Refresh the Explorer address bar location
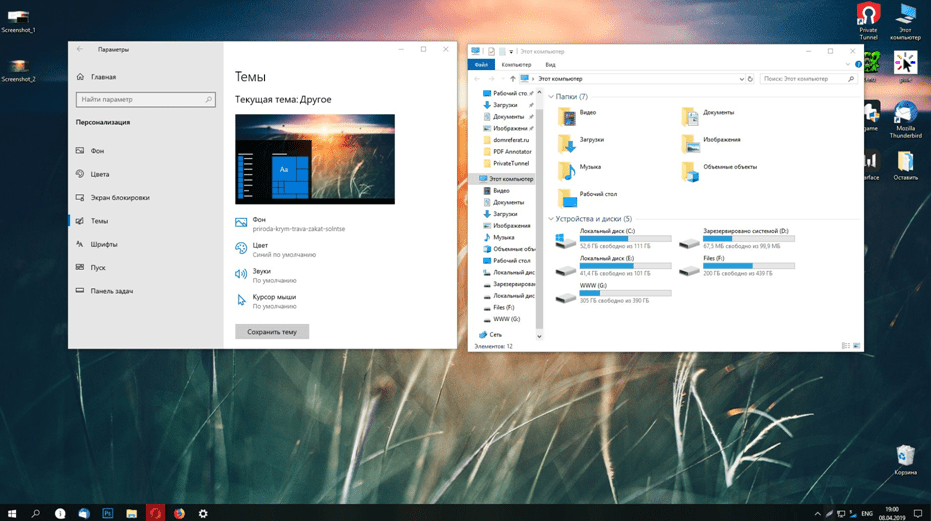 (750, 79)
